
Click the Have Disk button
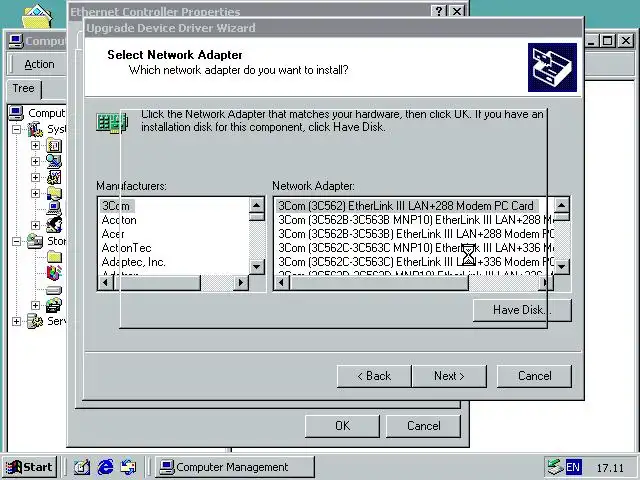click(522, 310)
